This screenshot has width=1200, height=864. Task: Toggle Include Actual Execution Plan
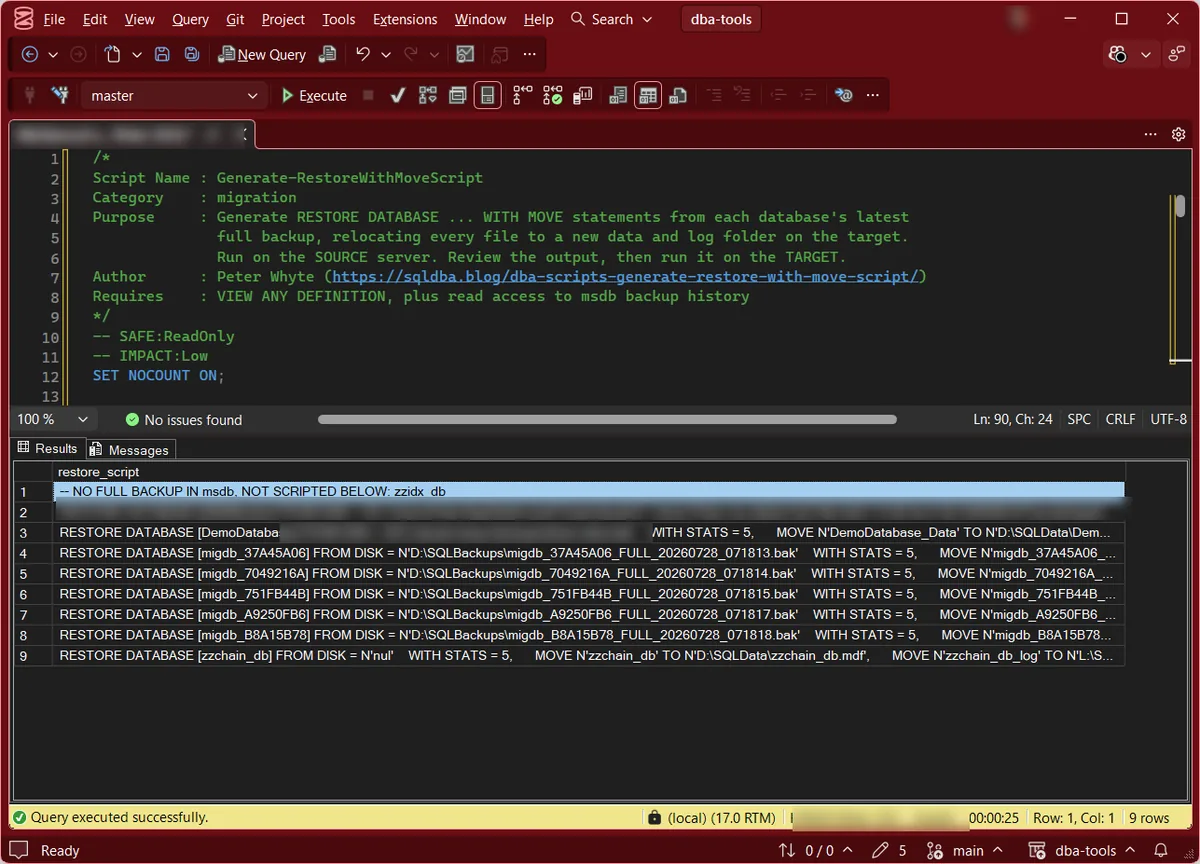523,95
